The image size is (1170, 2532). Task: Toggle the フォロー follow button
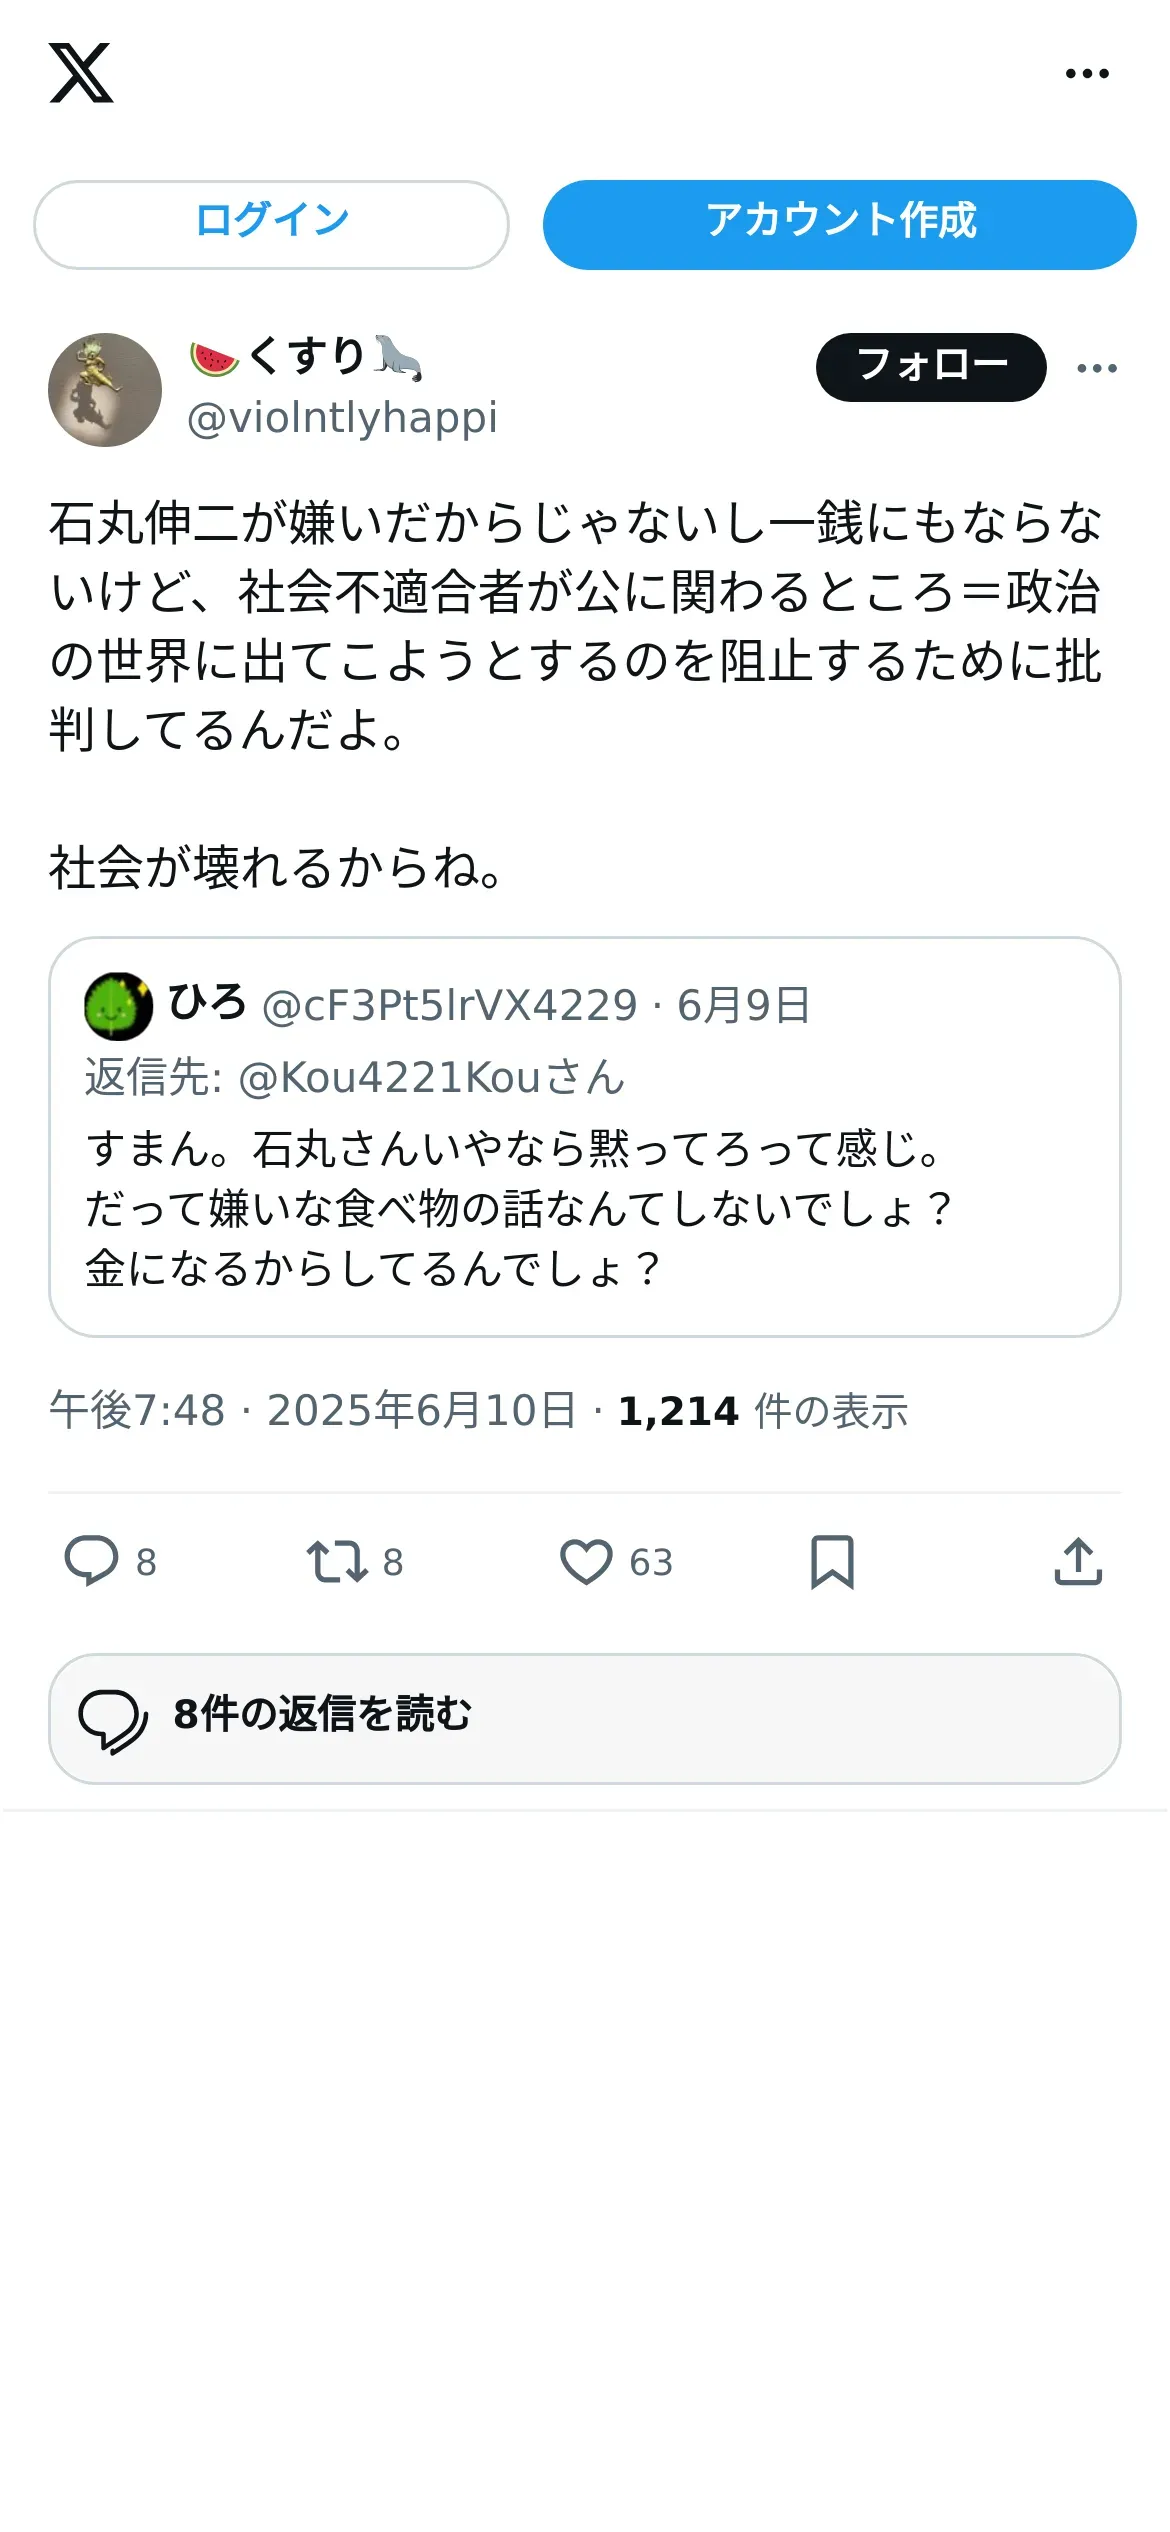pos(931,367)
